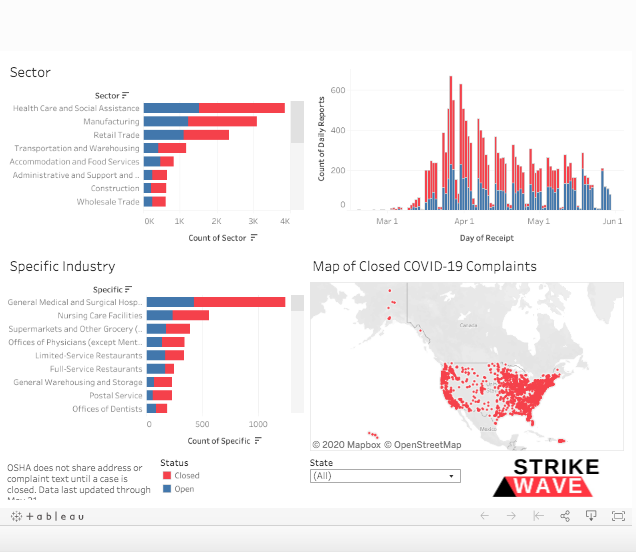Open the State filter dropdown
The image size is (636, 552).
coord(385,476)
